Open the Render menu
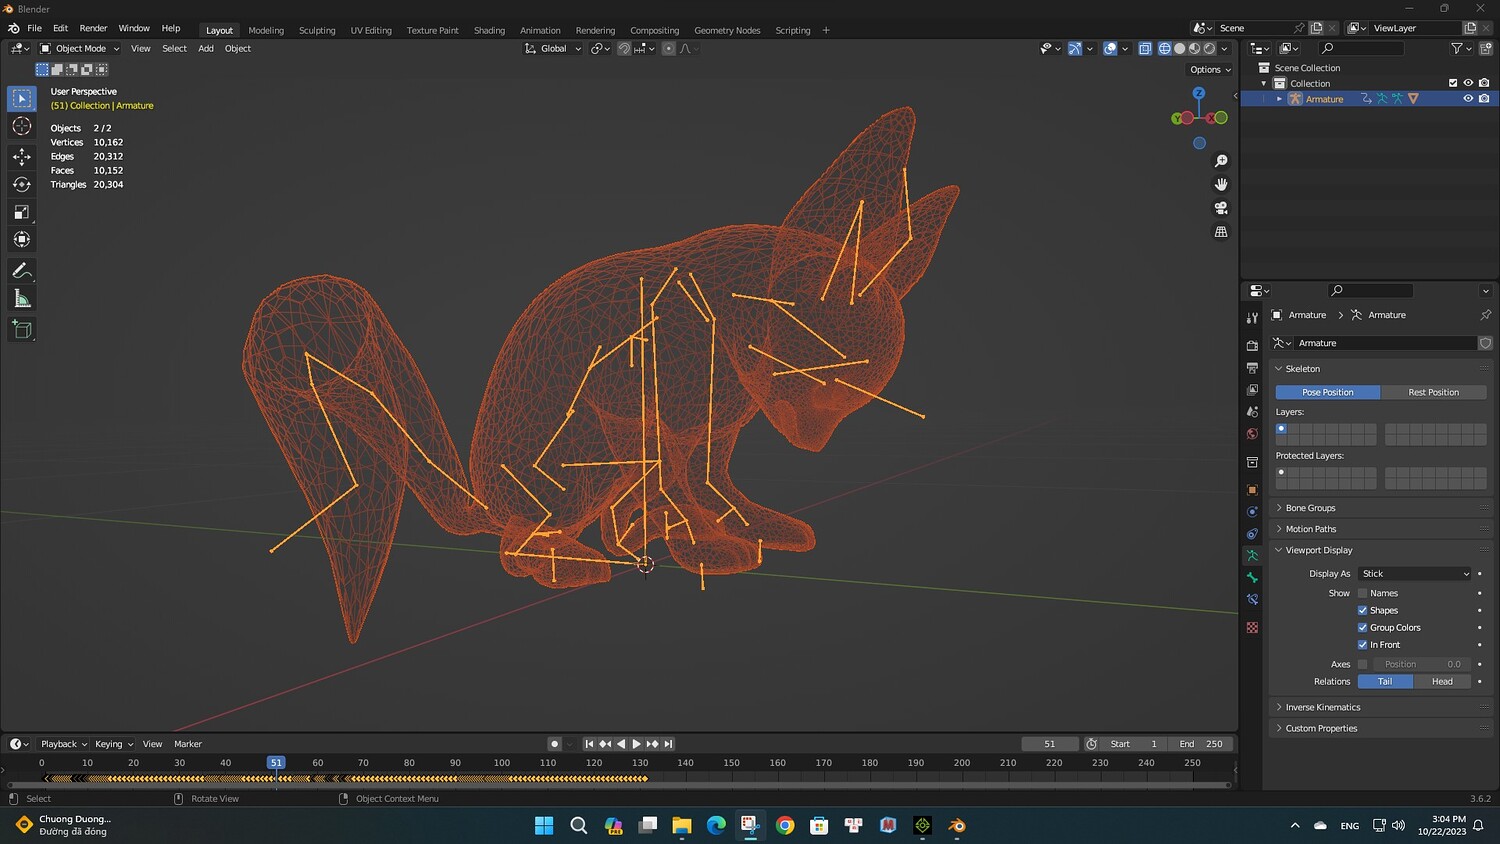 point(93,28)
